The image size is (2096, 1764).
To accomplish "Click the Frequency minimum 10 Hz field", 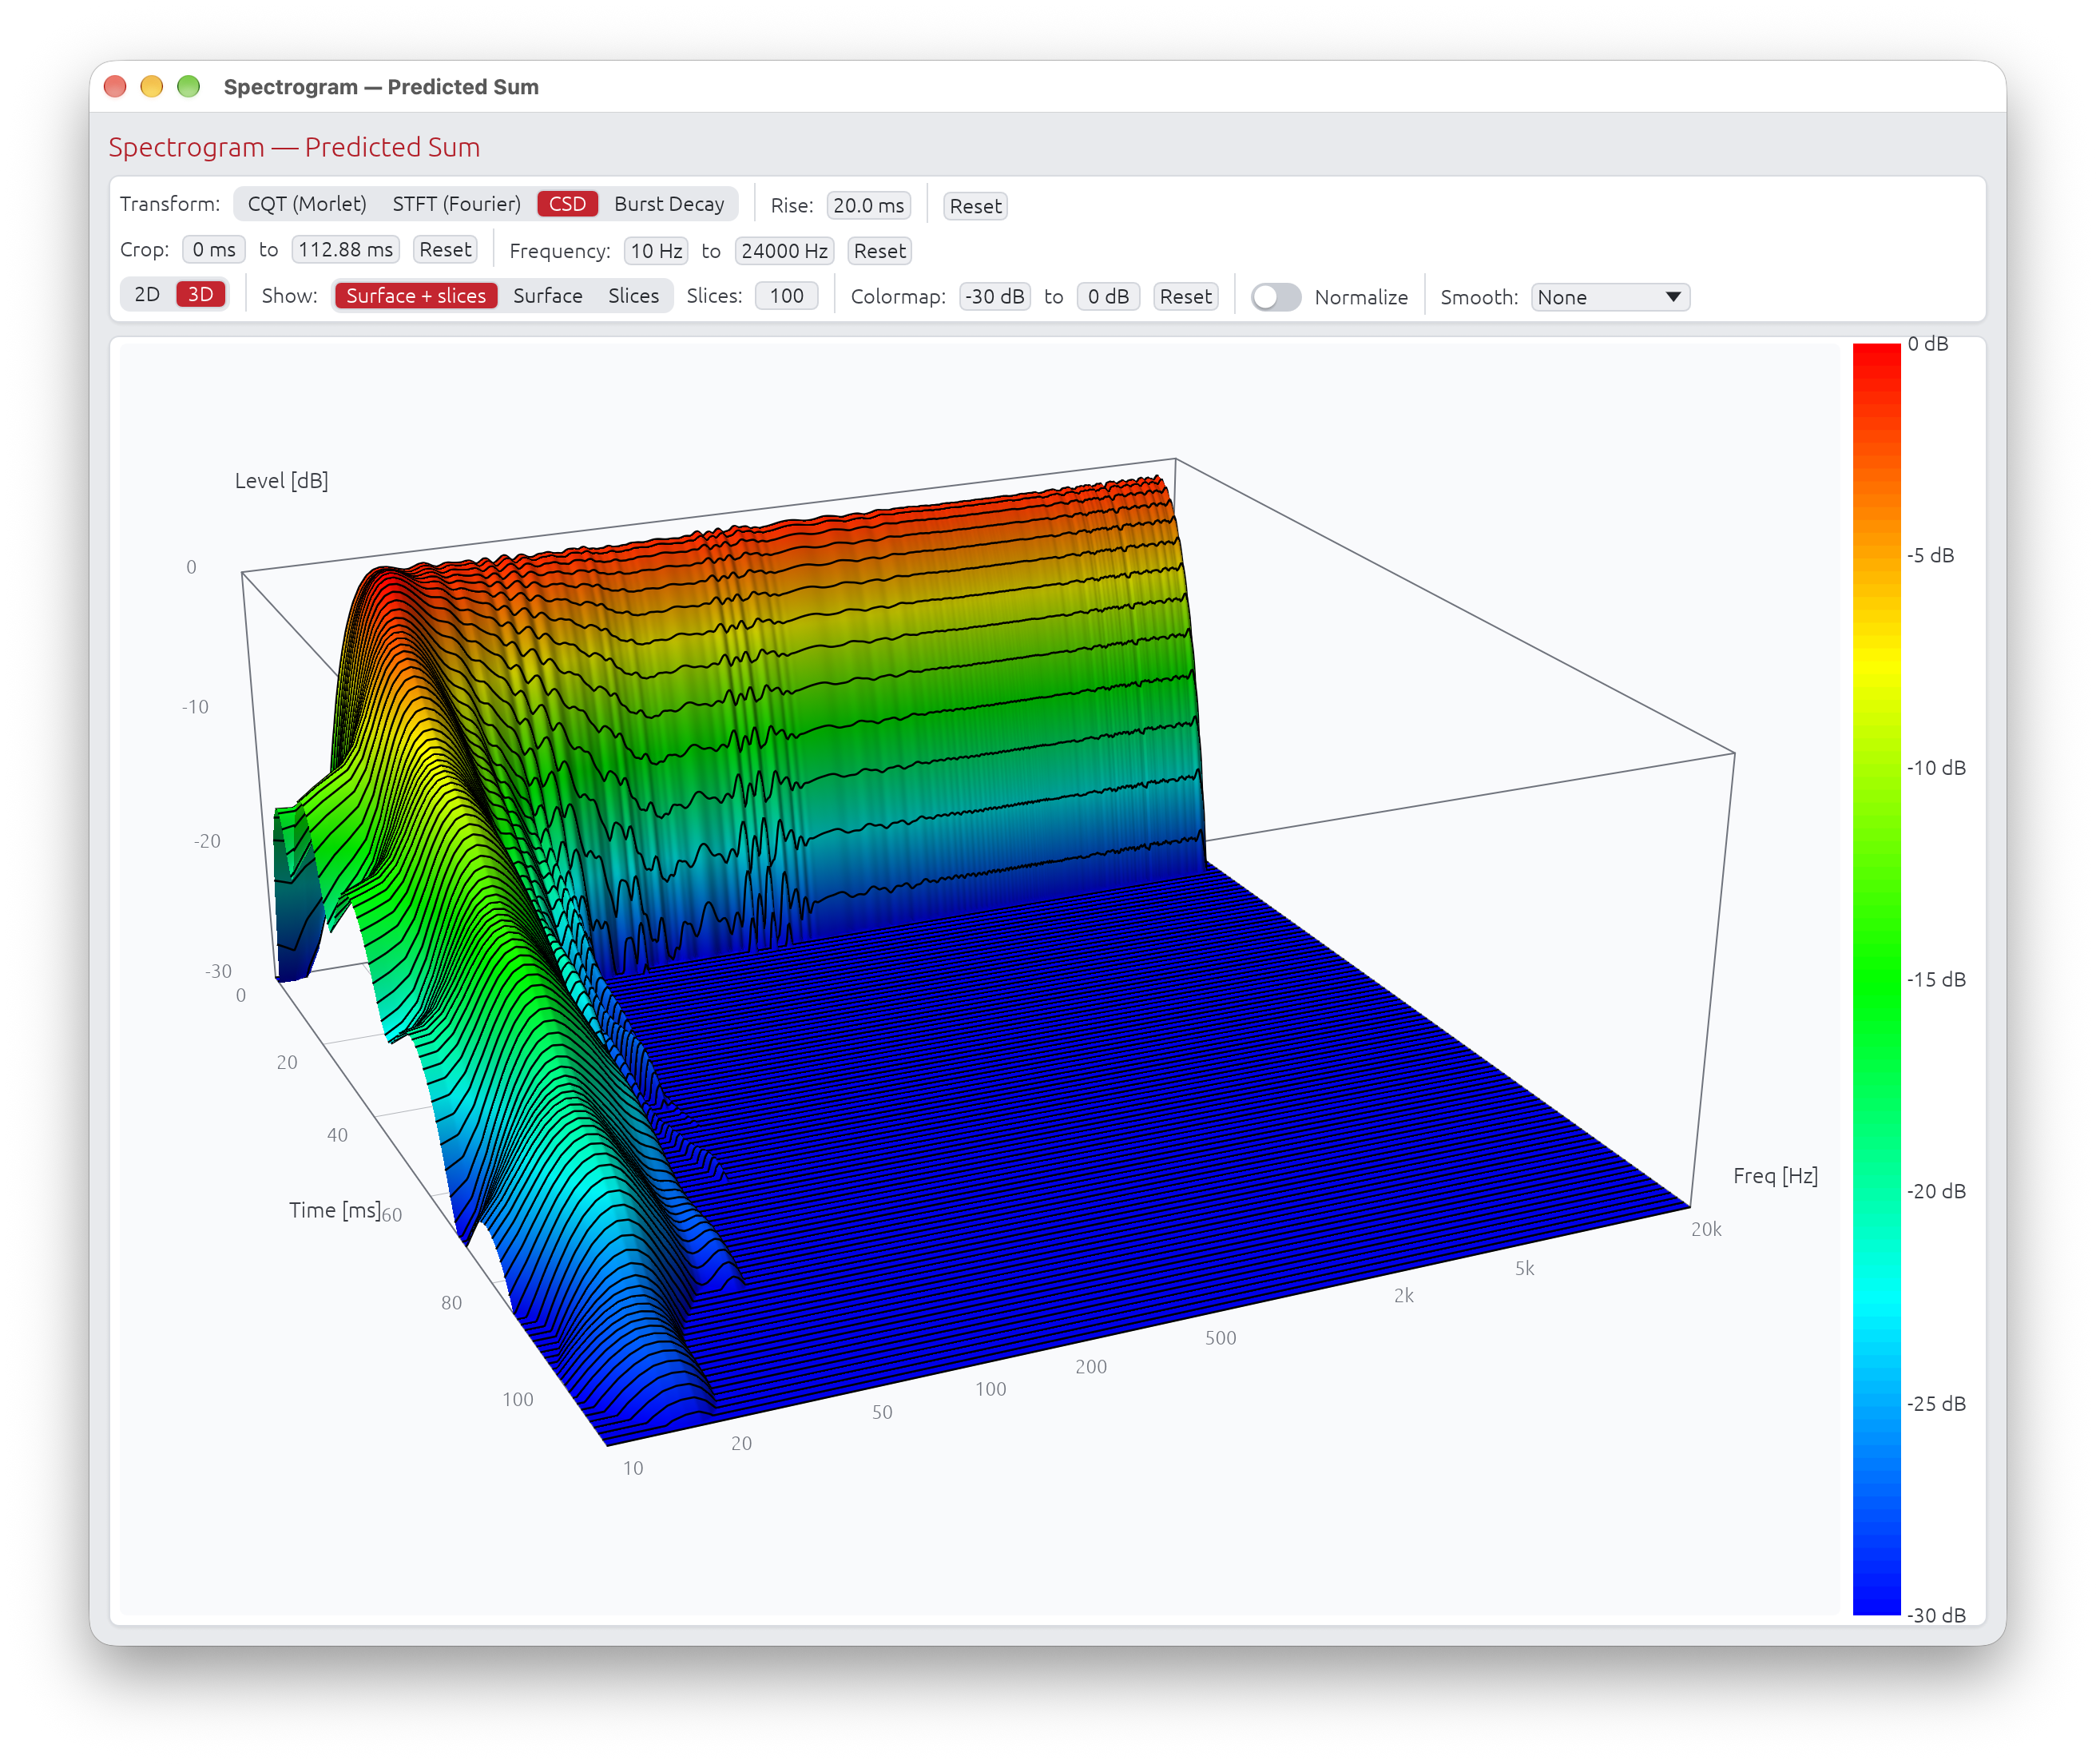I will pyautogui.click(x=656, y=251).
